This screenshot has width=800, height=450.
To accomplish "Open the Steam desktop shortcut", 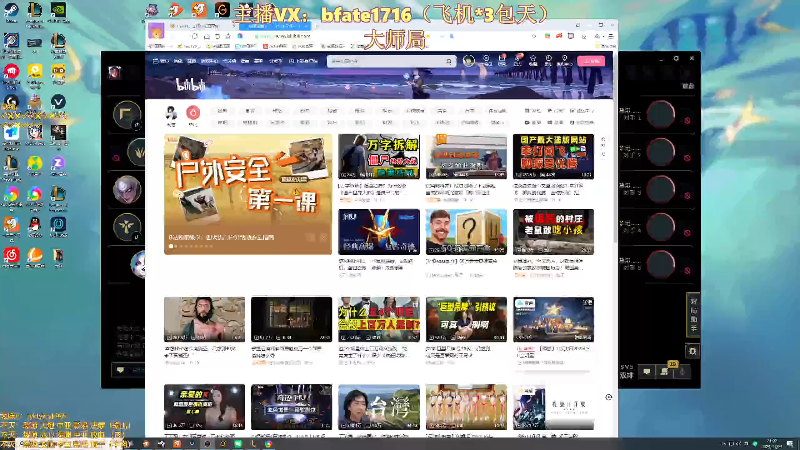I will [11, 10].
